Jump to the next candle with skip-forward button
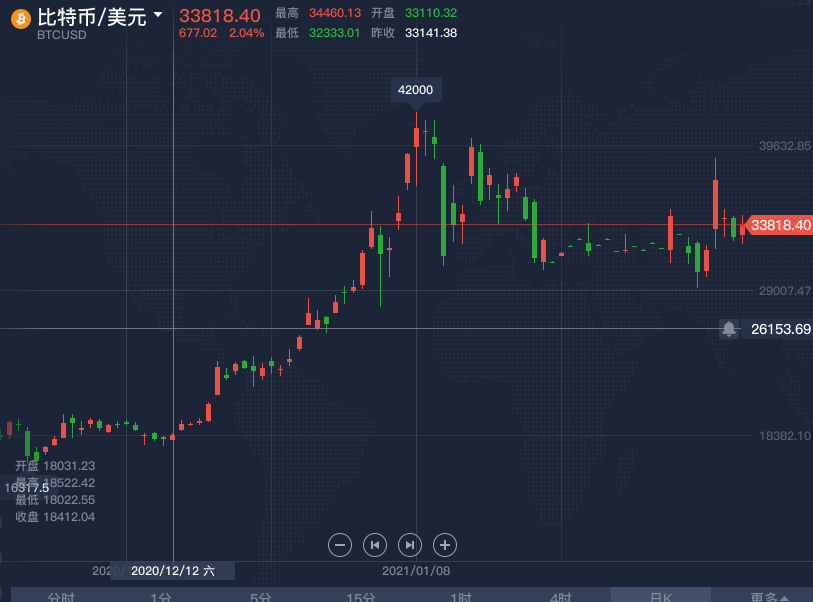 pyautogui.click(x=410, y=545)
